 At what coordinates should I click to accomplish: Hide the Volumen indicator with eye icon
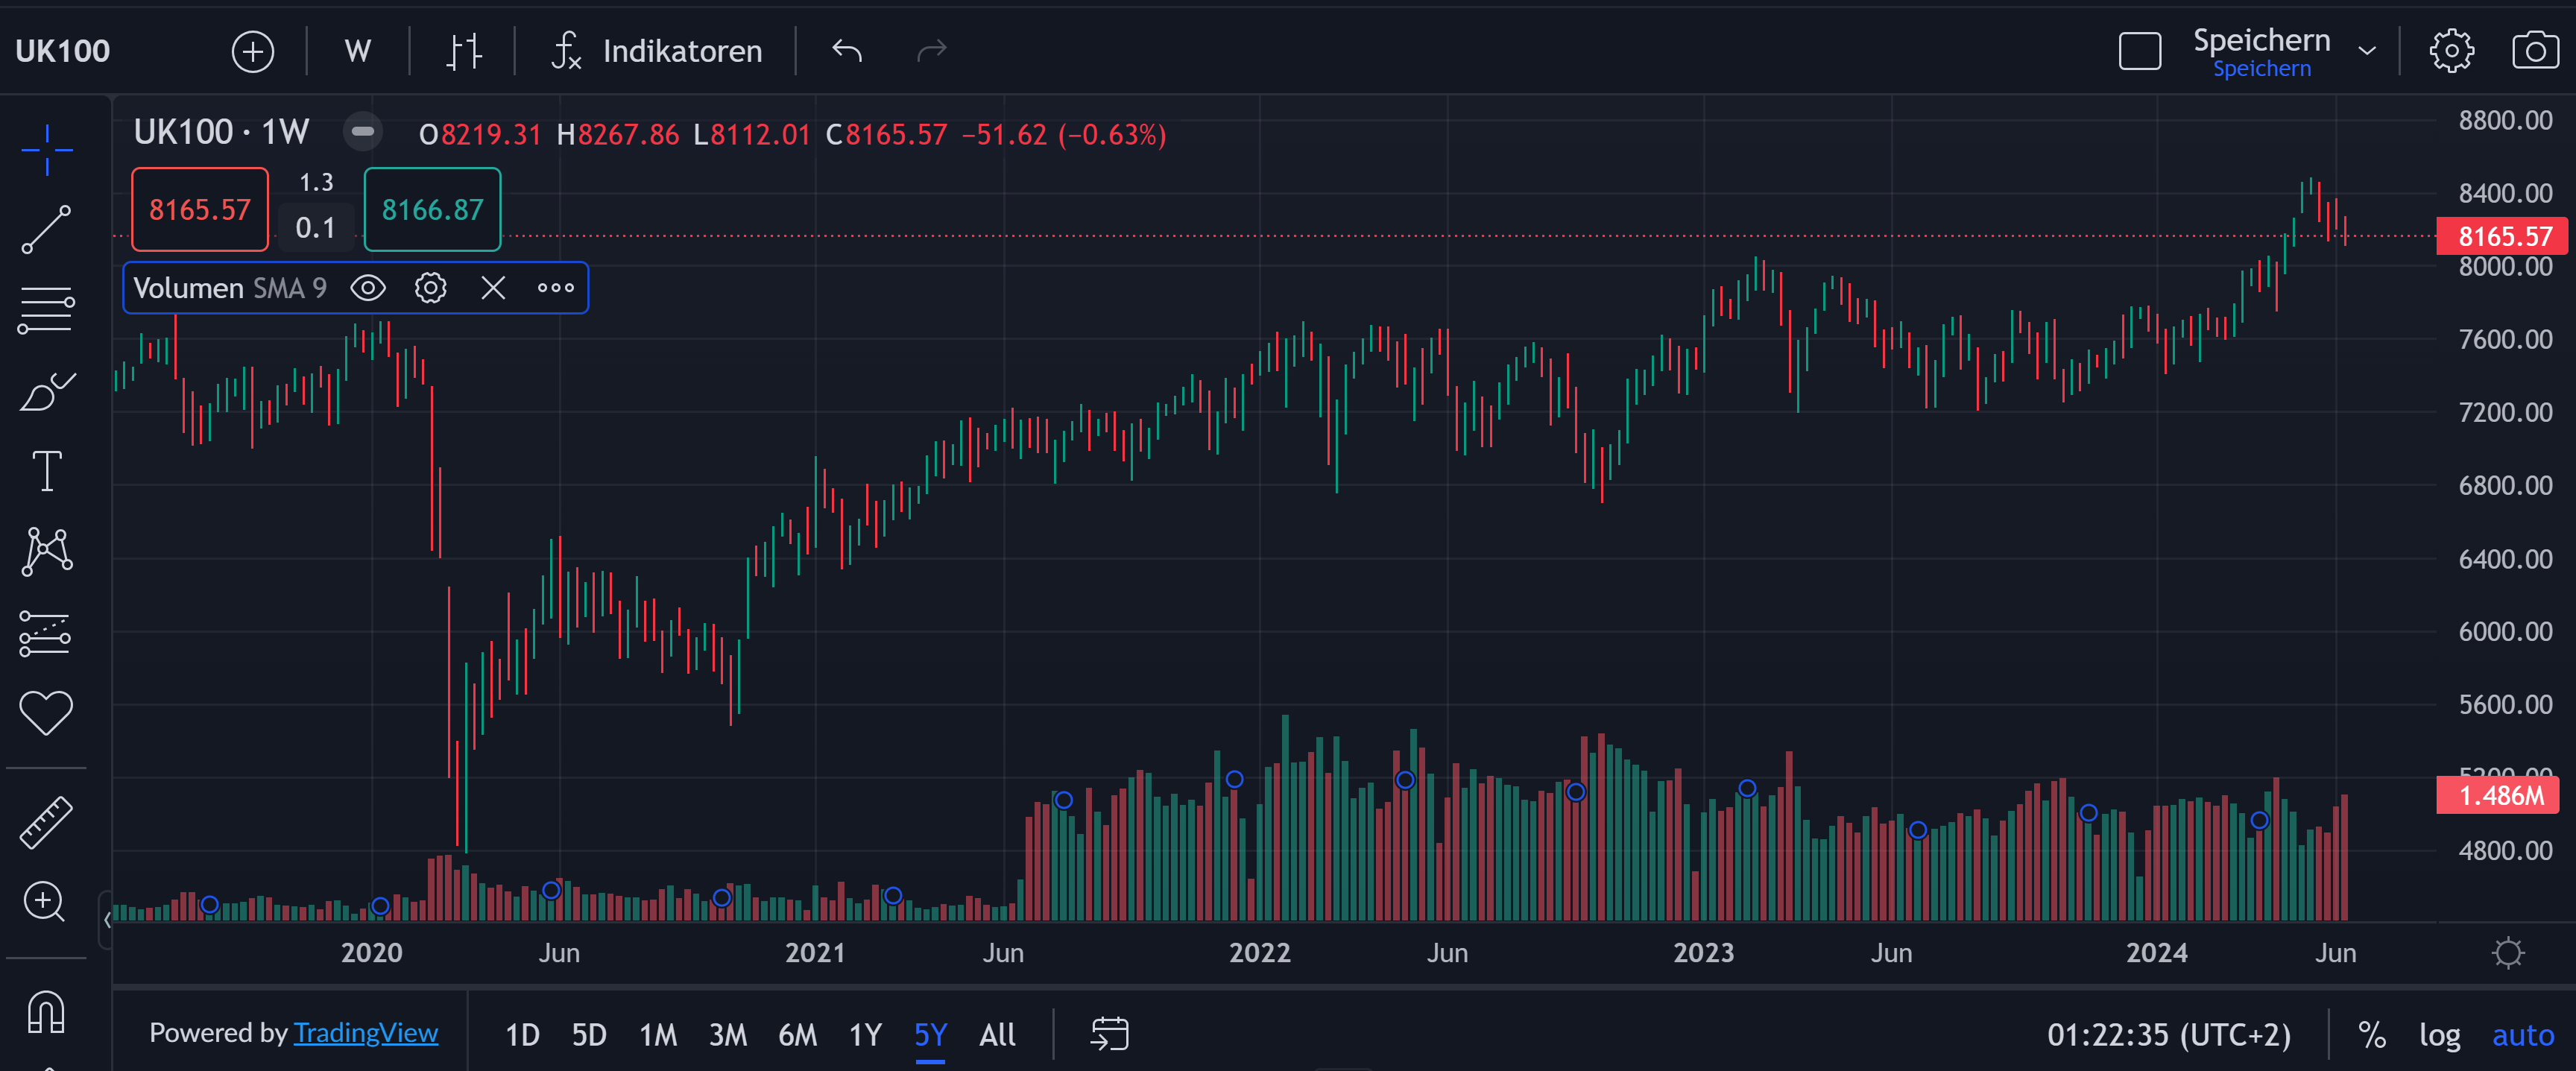368,288
